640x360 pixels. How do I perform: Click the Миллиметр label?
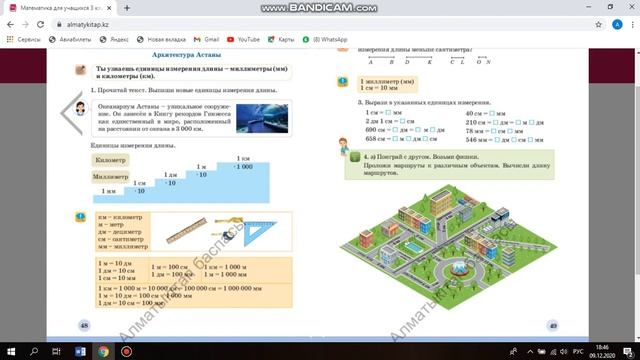[x=110, y=177]
